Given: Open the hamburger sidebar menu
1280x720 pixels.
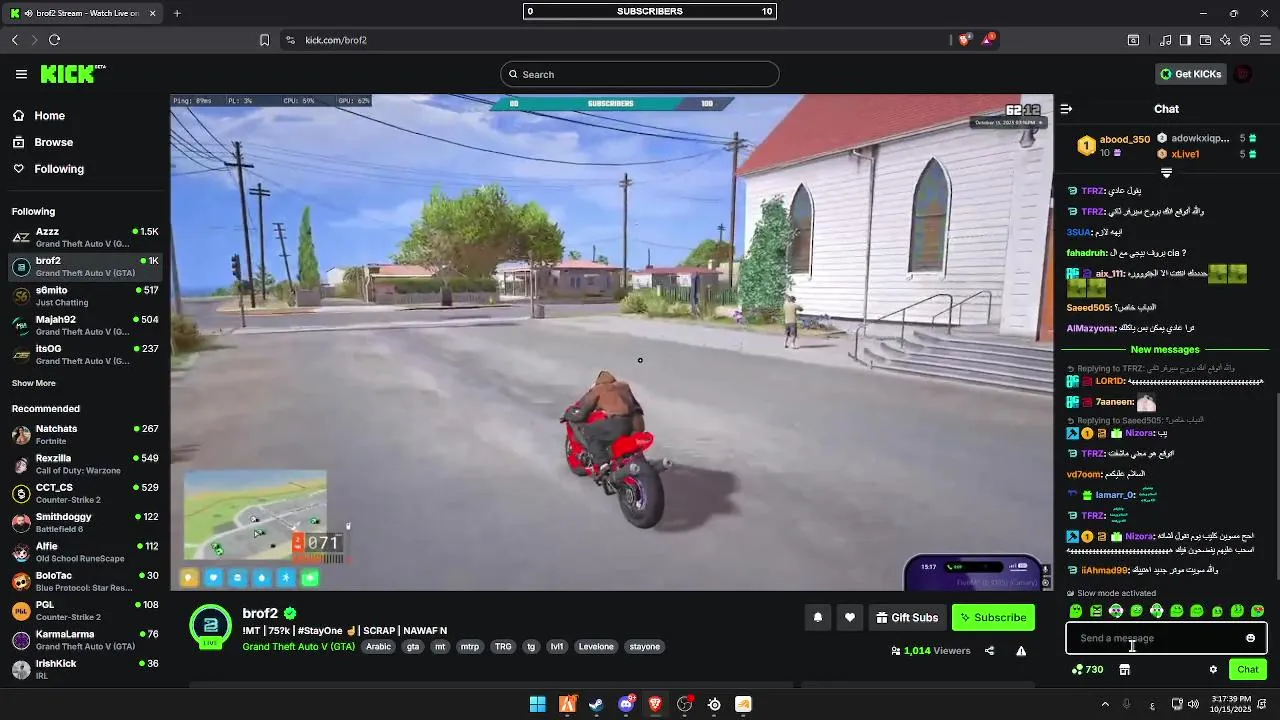Looking at the screenshot, I should (x=21, y=74).
